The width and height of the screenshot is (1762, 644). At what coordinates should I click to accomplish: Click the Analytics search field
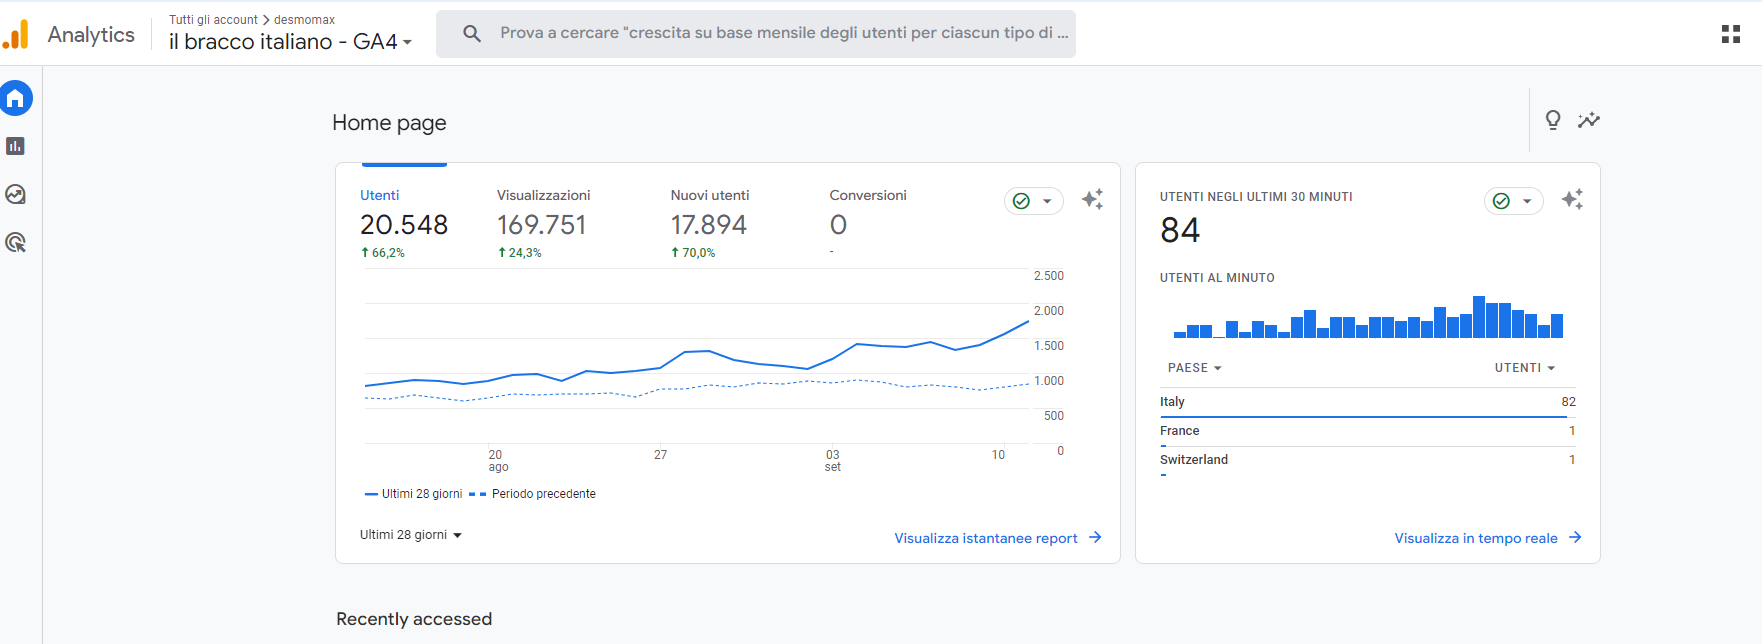(x=770, y=33)
